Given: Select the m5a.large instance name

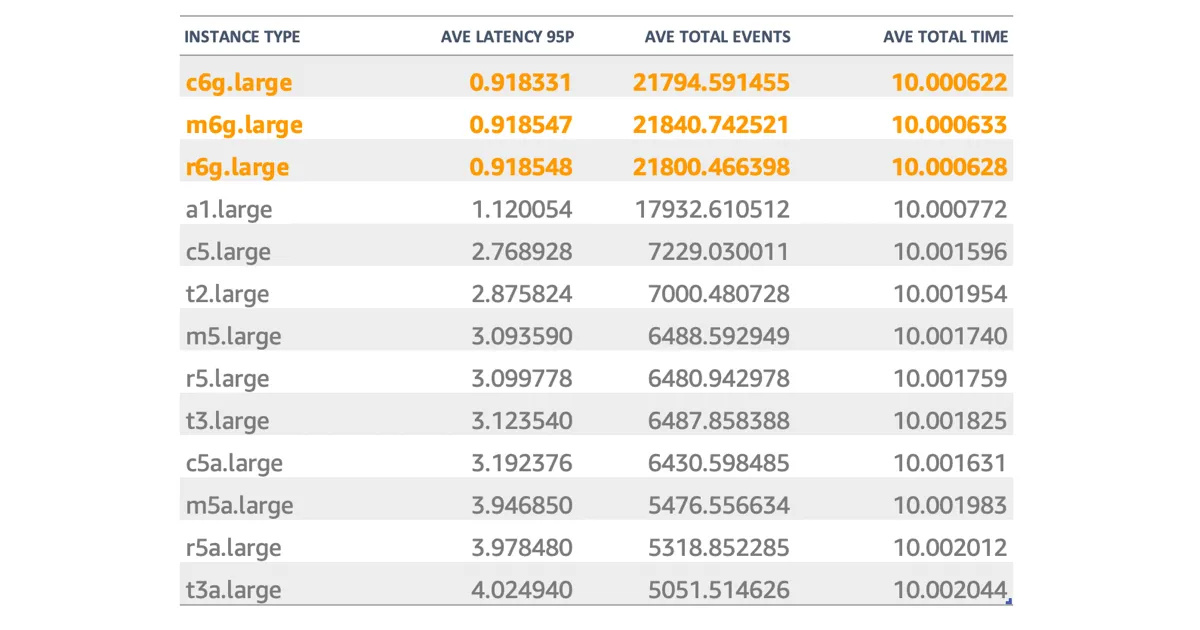Looking at the screenshot, I should (x=239, y=505).
